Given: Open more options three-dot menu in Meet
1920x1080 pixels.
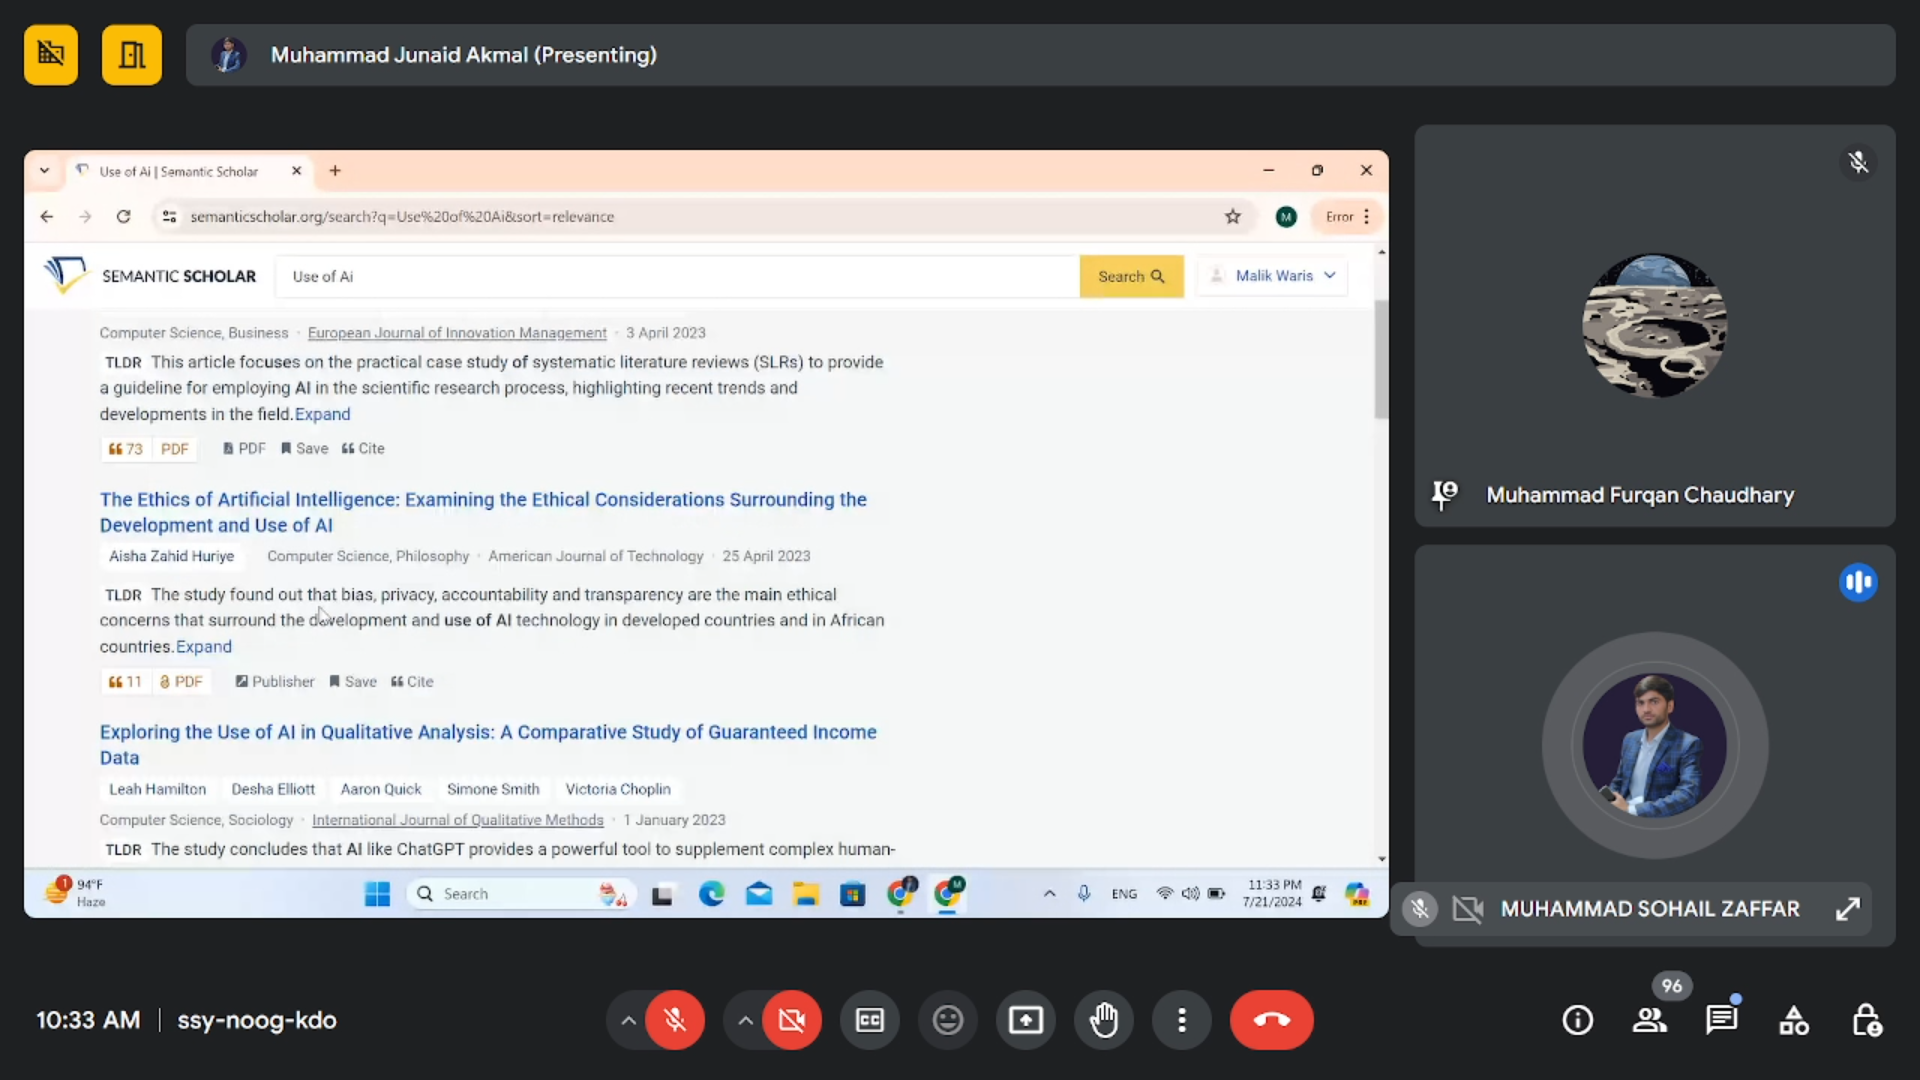Looking at the screenshot, I should [1182, 1020].
